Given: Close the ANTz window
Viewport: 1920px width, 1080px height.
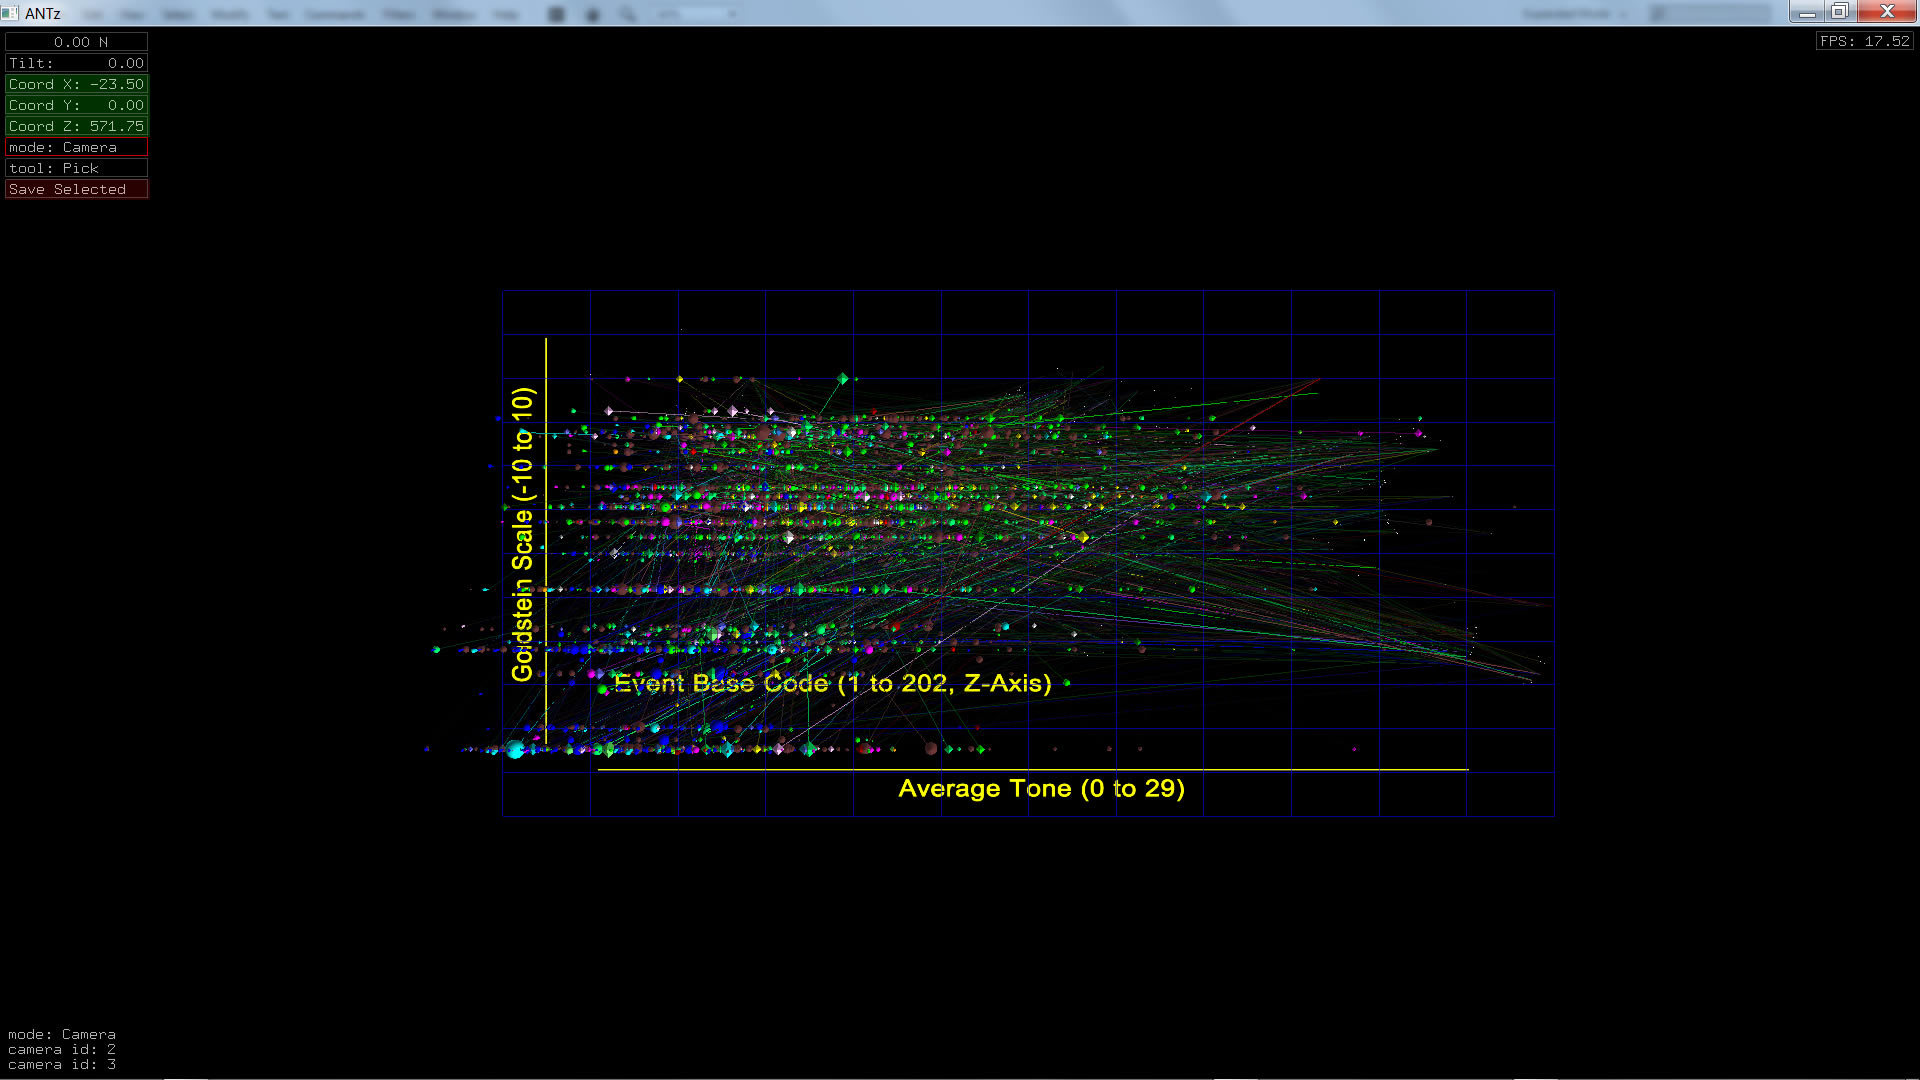Looking at the screenshot, I should coord(1887,12).
